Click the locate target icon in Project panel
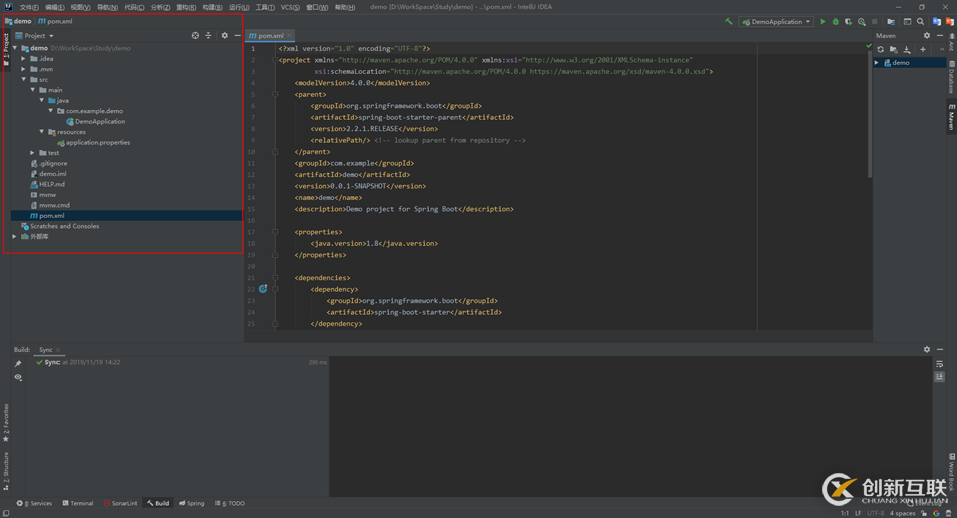957x518 pixels. (x=195, y=36)
